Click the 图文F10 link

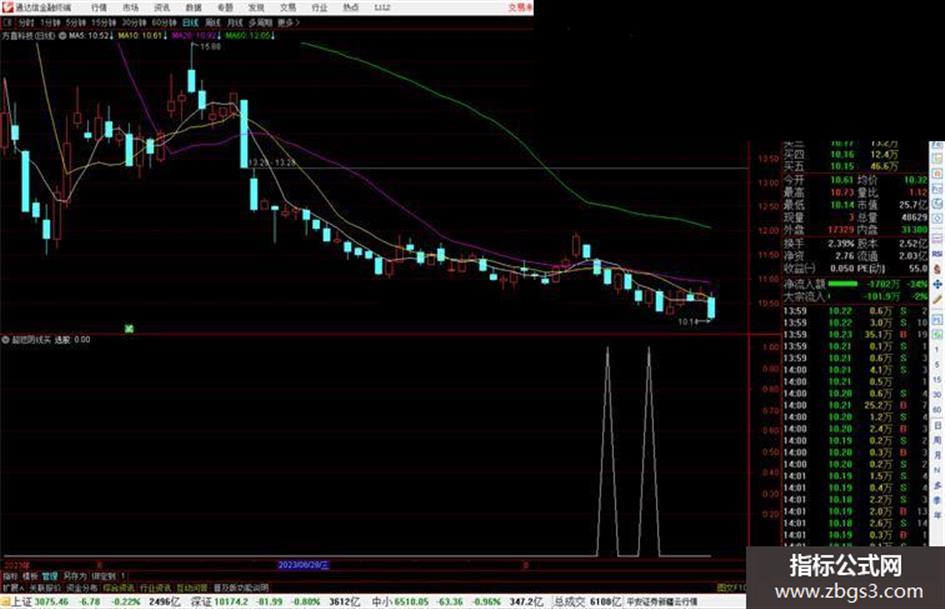[731, 587]
